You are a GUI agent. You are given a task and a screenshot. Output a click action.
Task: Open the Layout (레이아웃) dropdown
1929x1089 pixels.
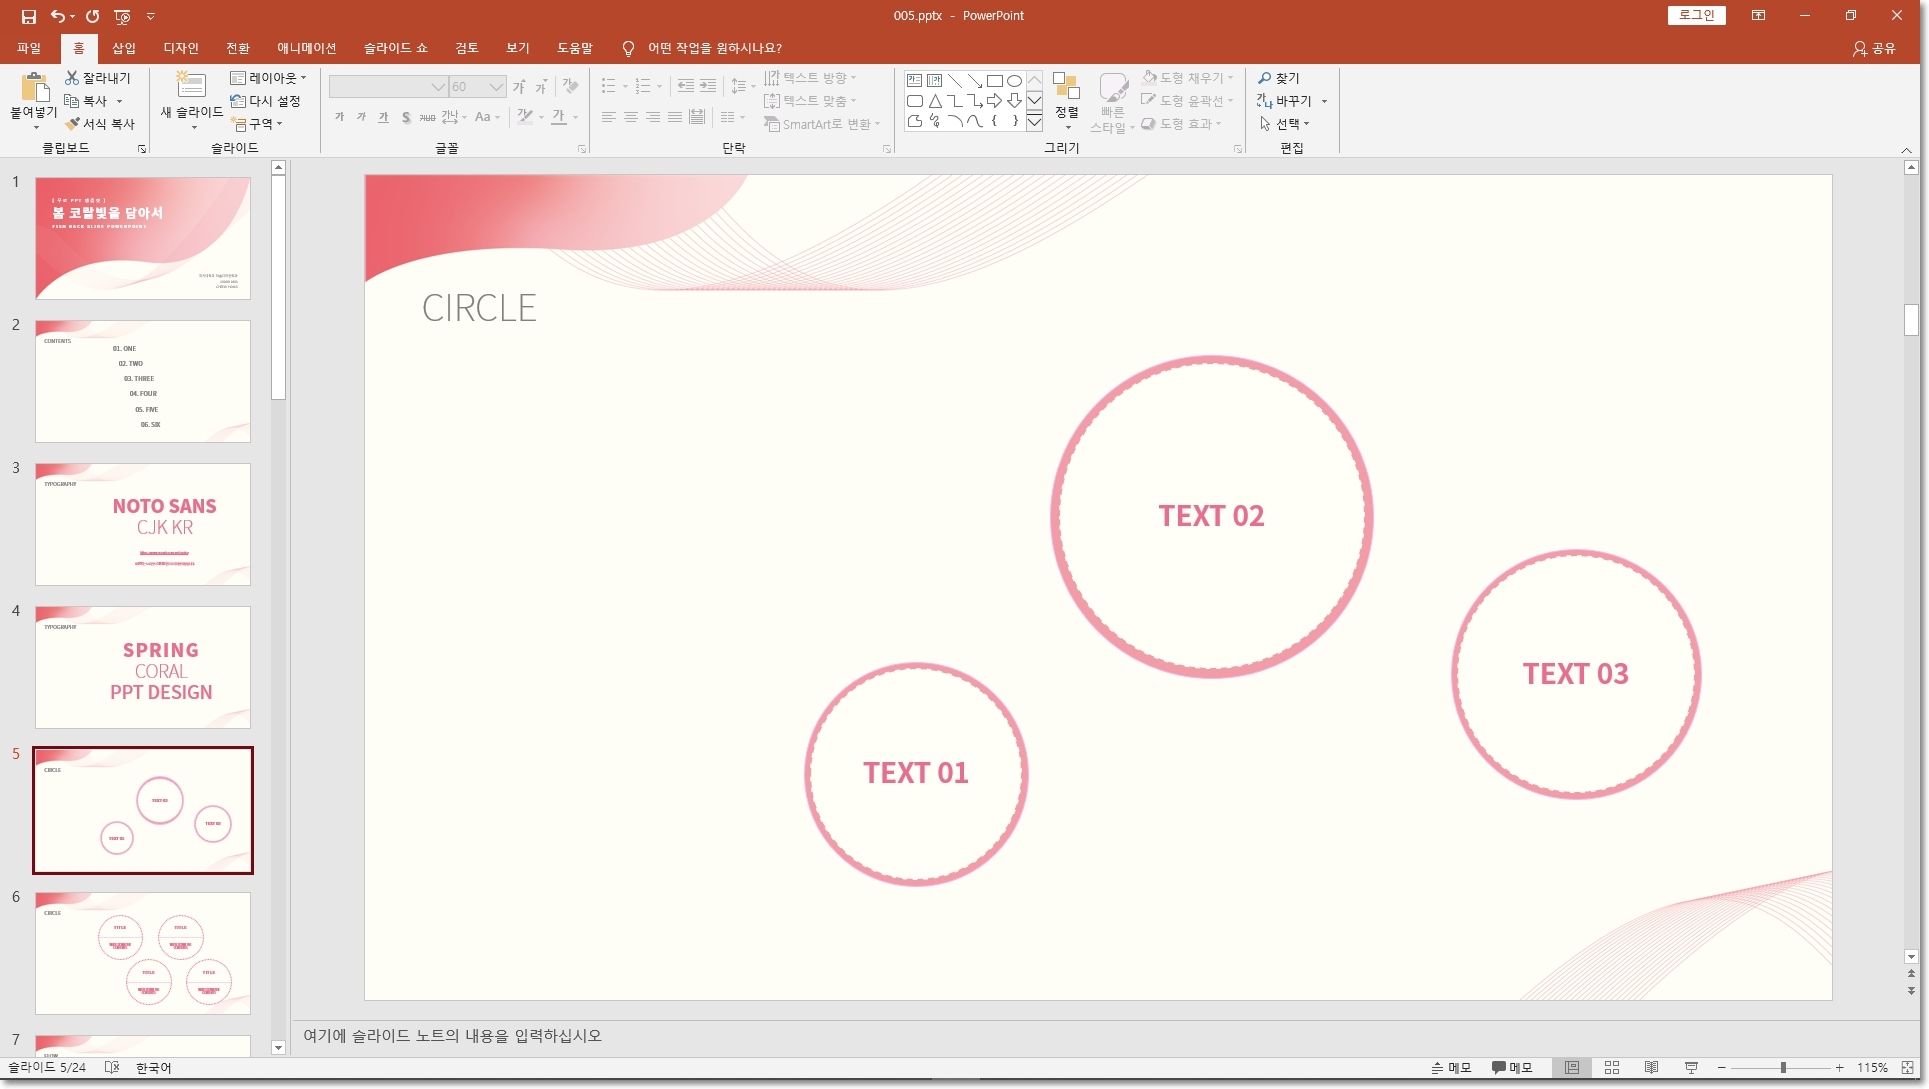coord(268,77)
